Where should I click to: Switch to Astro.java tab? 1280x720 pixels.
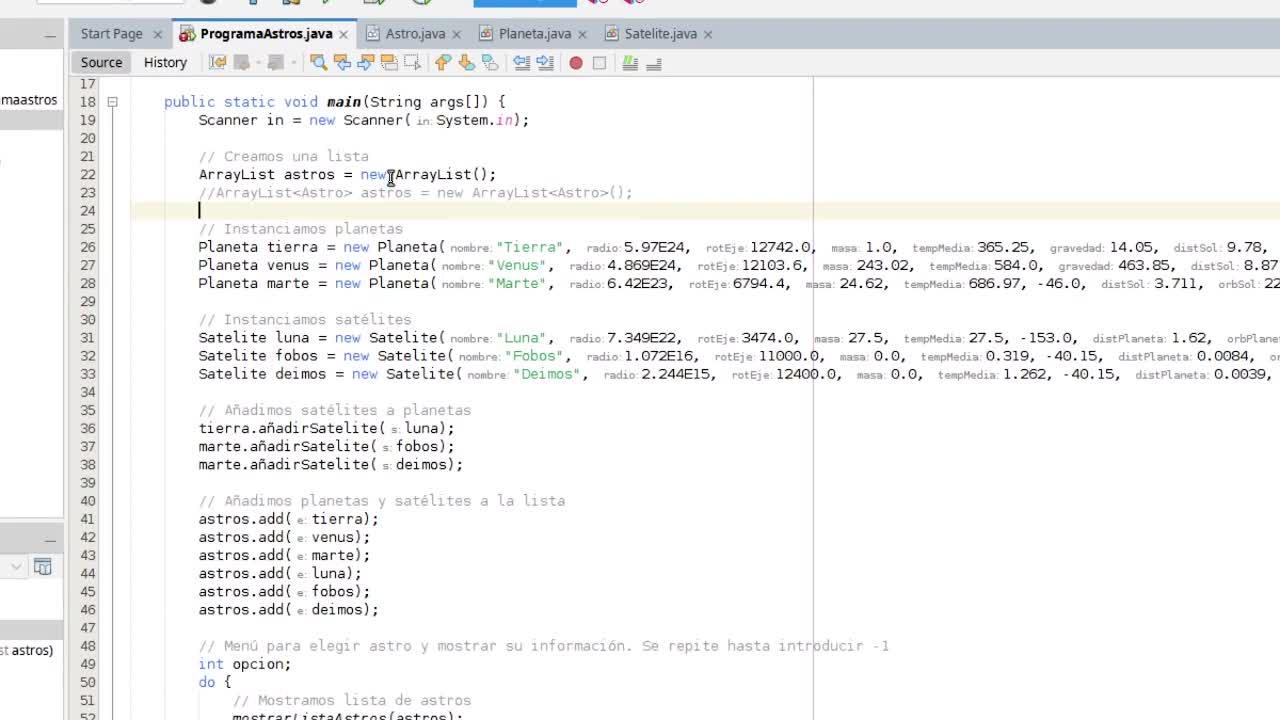click(x=415, y=34)
